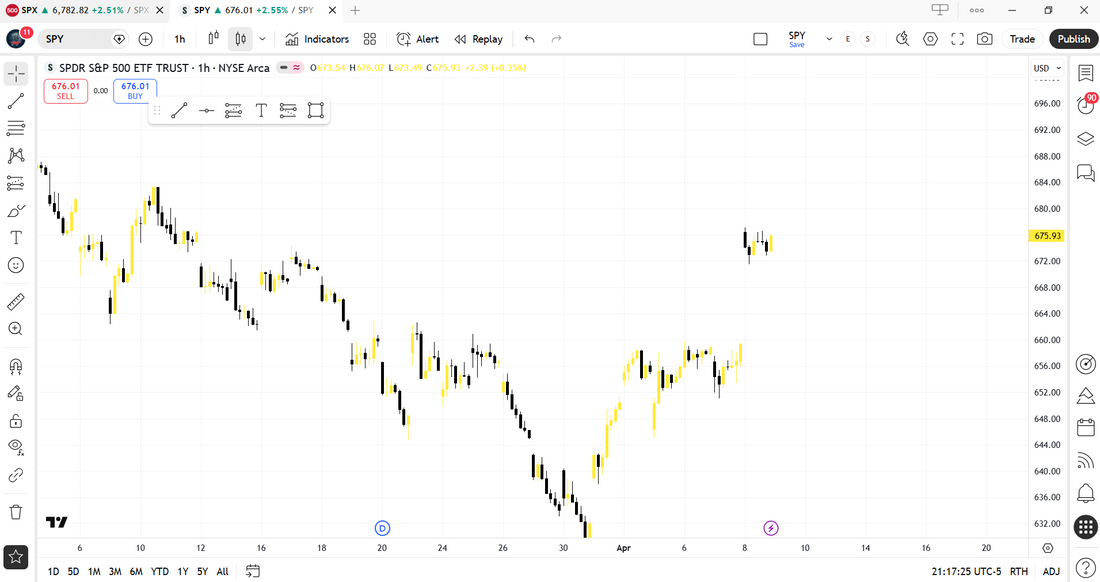The height and width of the screenshot is (582, 1100).
Task: Click the link drawings icon
Action: tap(16, 475)
